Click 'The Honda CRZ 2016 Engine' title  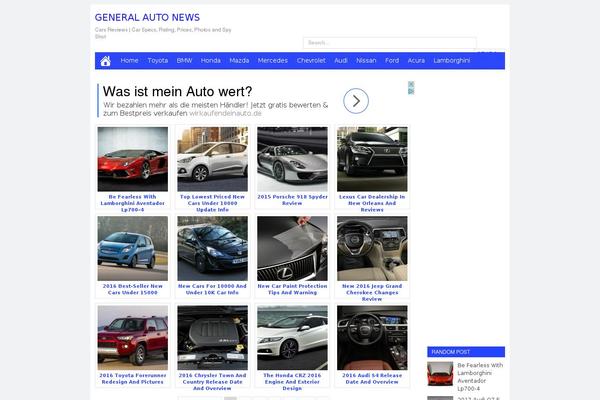point(292,382)
